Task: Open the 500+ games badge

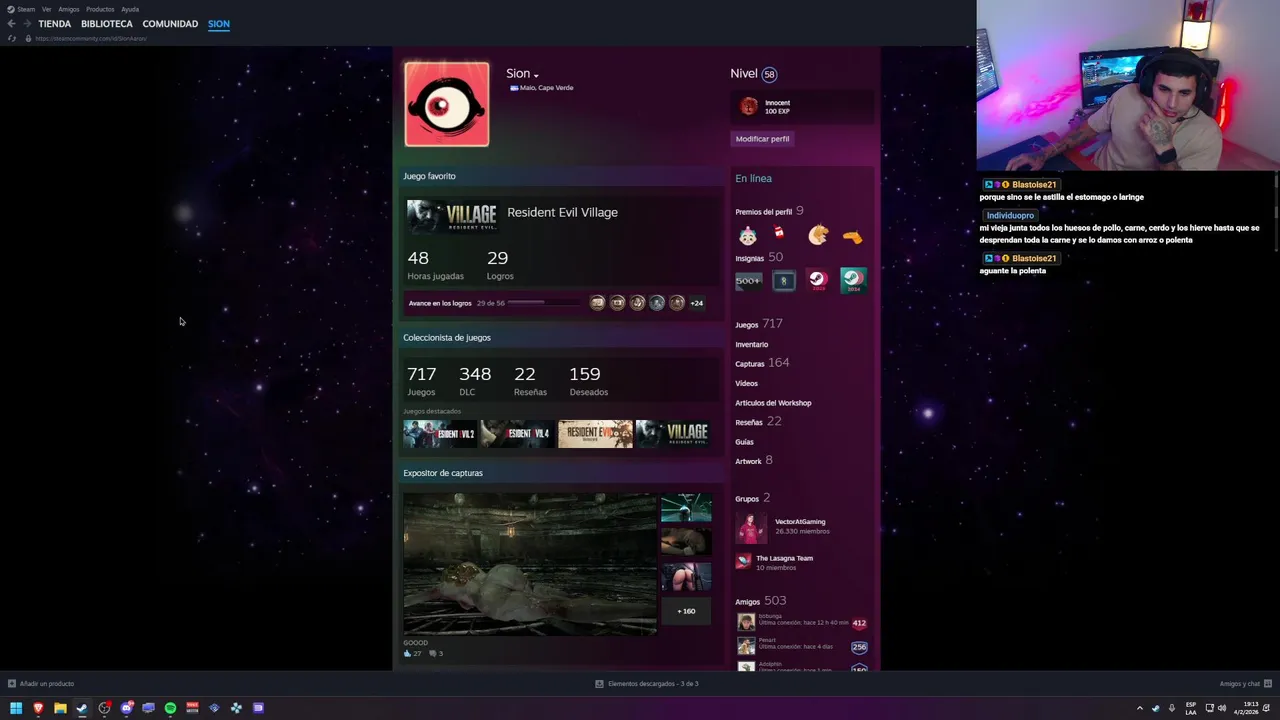Action: tap(748, 281)
